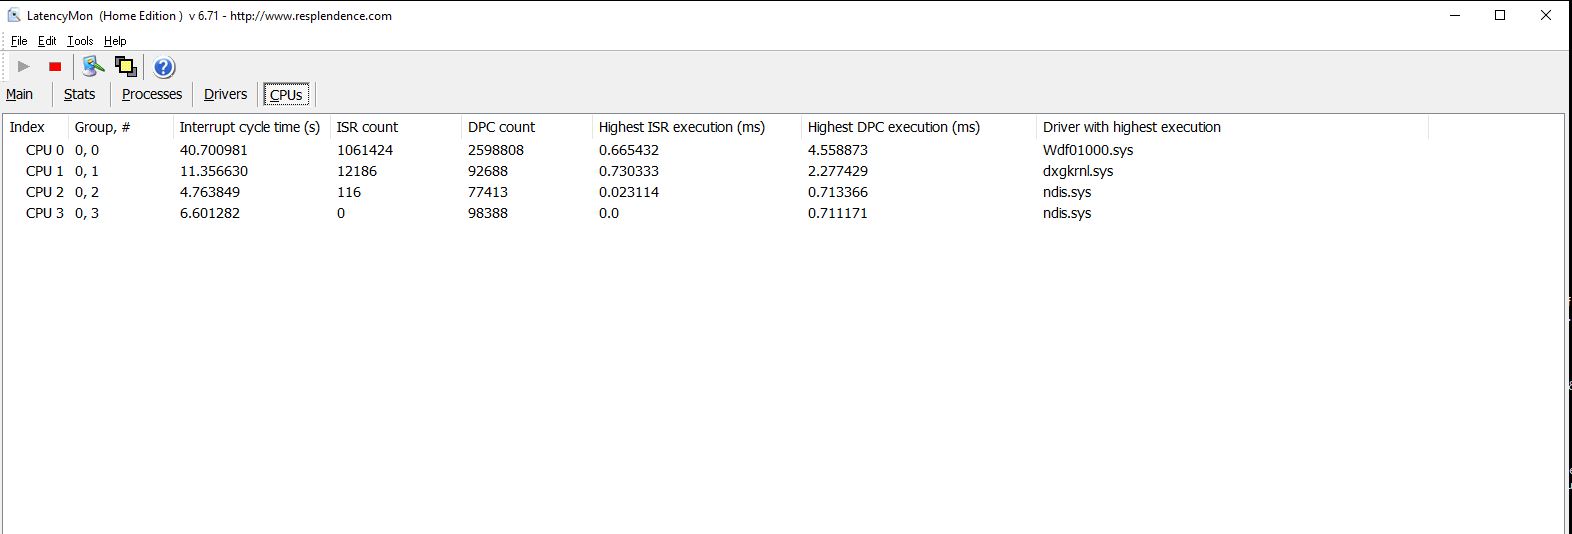Click the yellow overlapping windows toolbar icon
The height and width of the screenshot is (534, 1572).
pyautogui.click(x=126, y=67)
